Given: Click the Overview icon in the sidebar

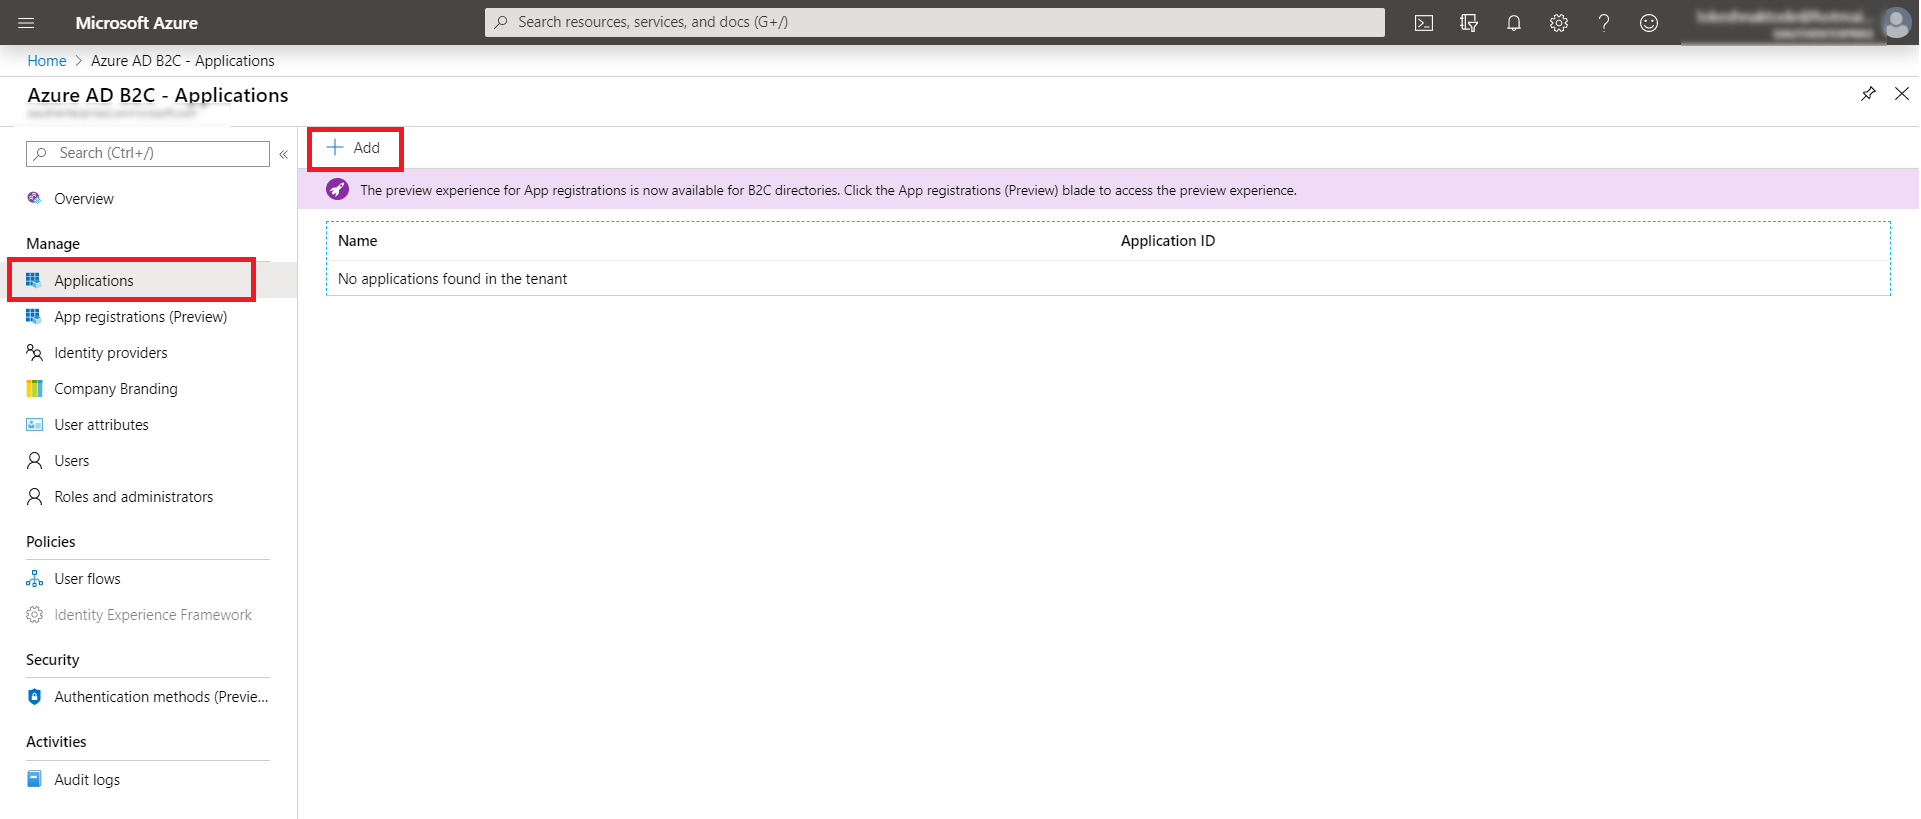Looking at the screenshot, I should coord(34,198).
